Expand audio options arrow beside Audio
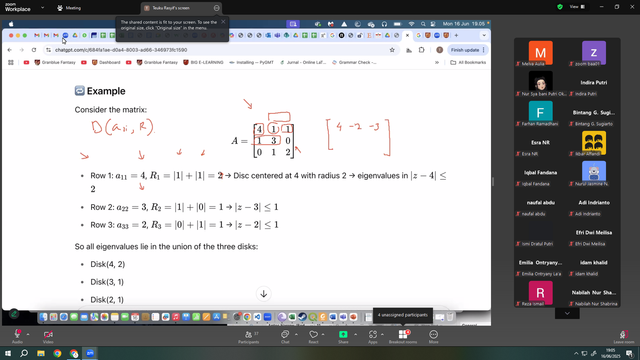This screenshot has height=360, width=640. click(x=28, y=334)
